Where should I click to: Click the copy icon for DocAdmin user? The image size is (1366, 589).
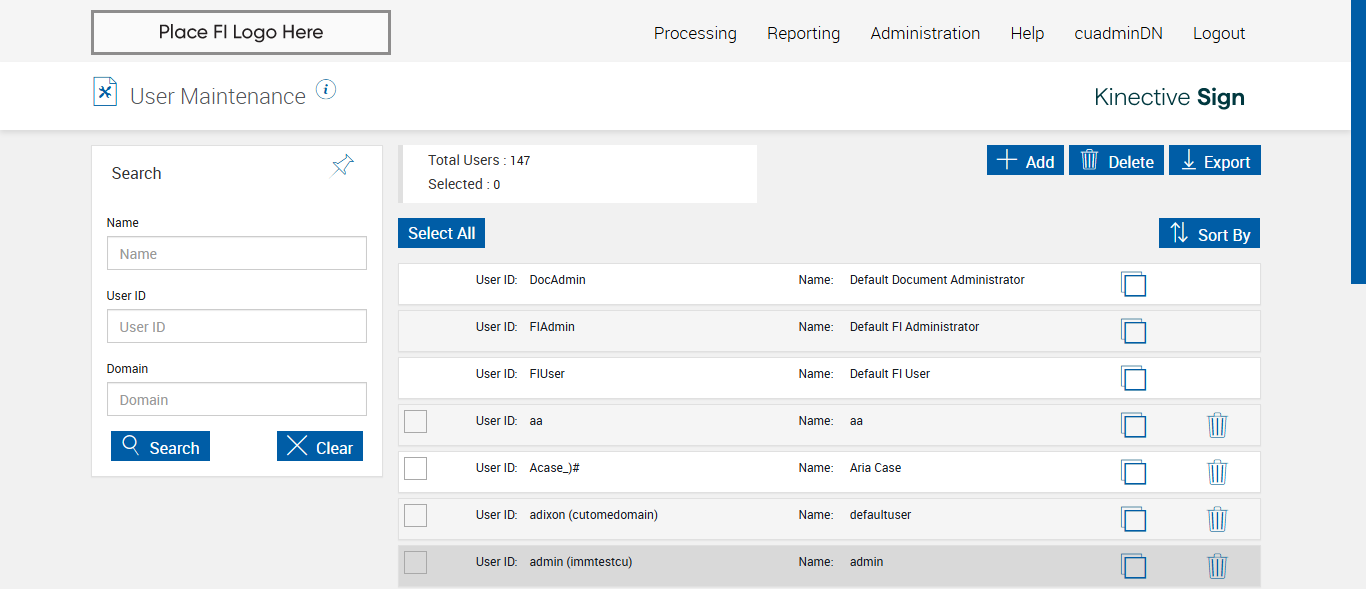point(1133,284)
